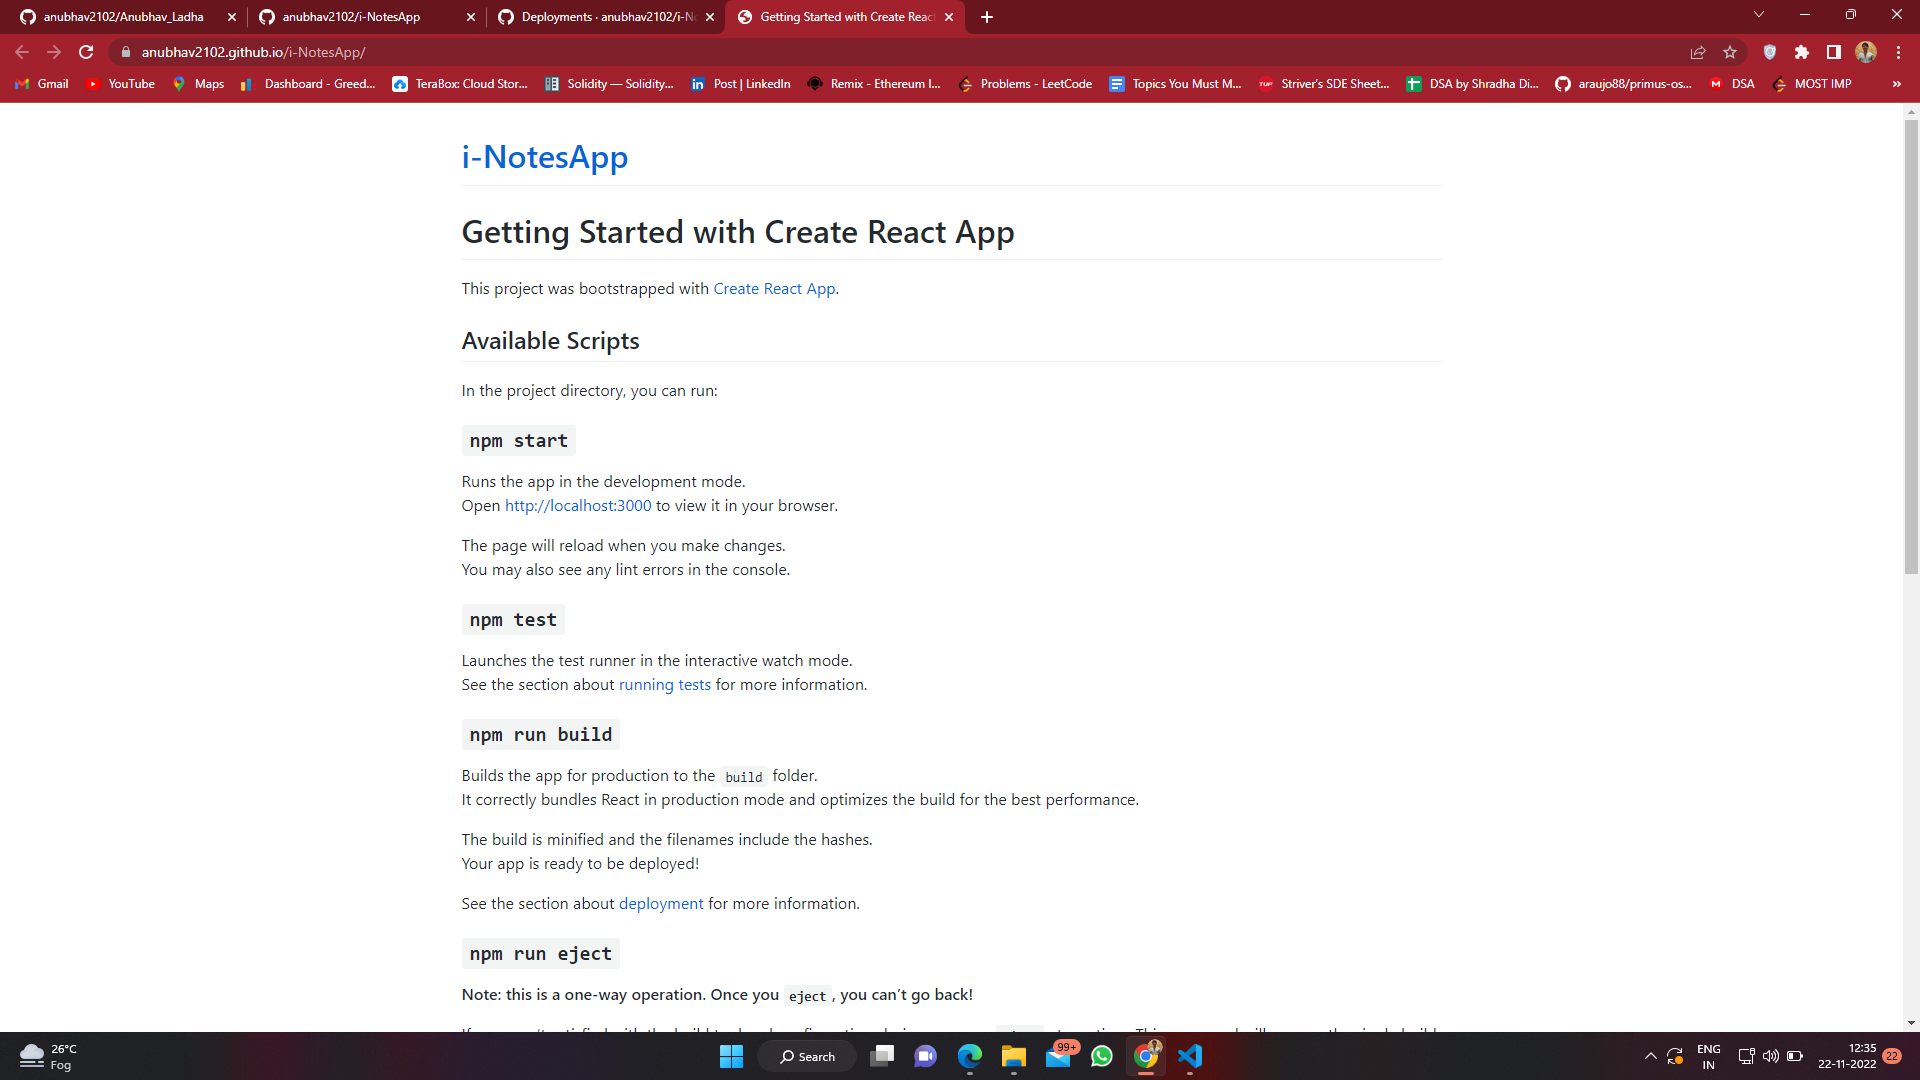Open Chrome three-dot menu
The height and width of the screenshot is (1080, 1920).
click(x=1898, y=52)
